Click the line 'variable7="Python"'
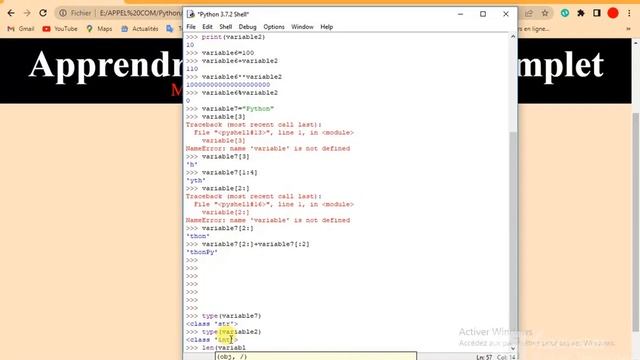Viewport: 640px width, 360px height. point(238,109)
